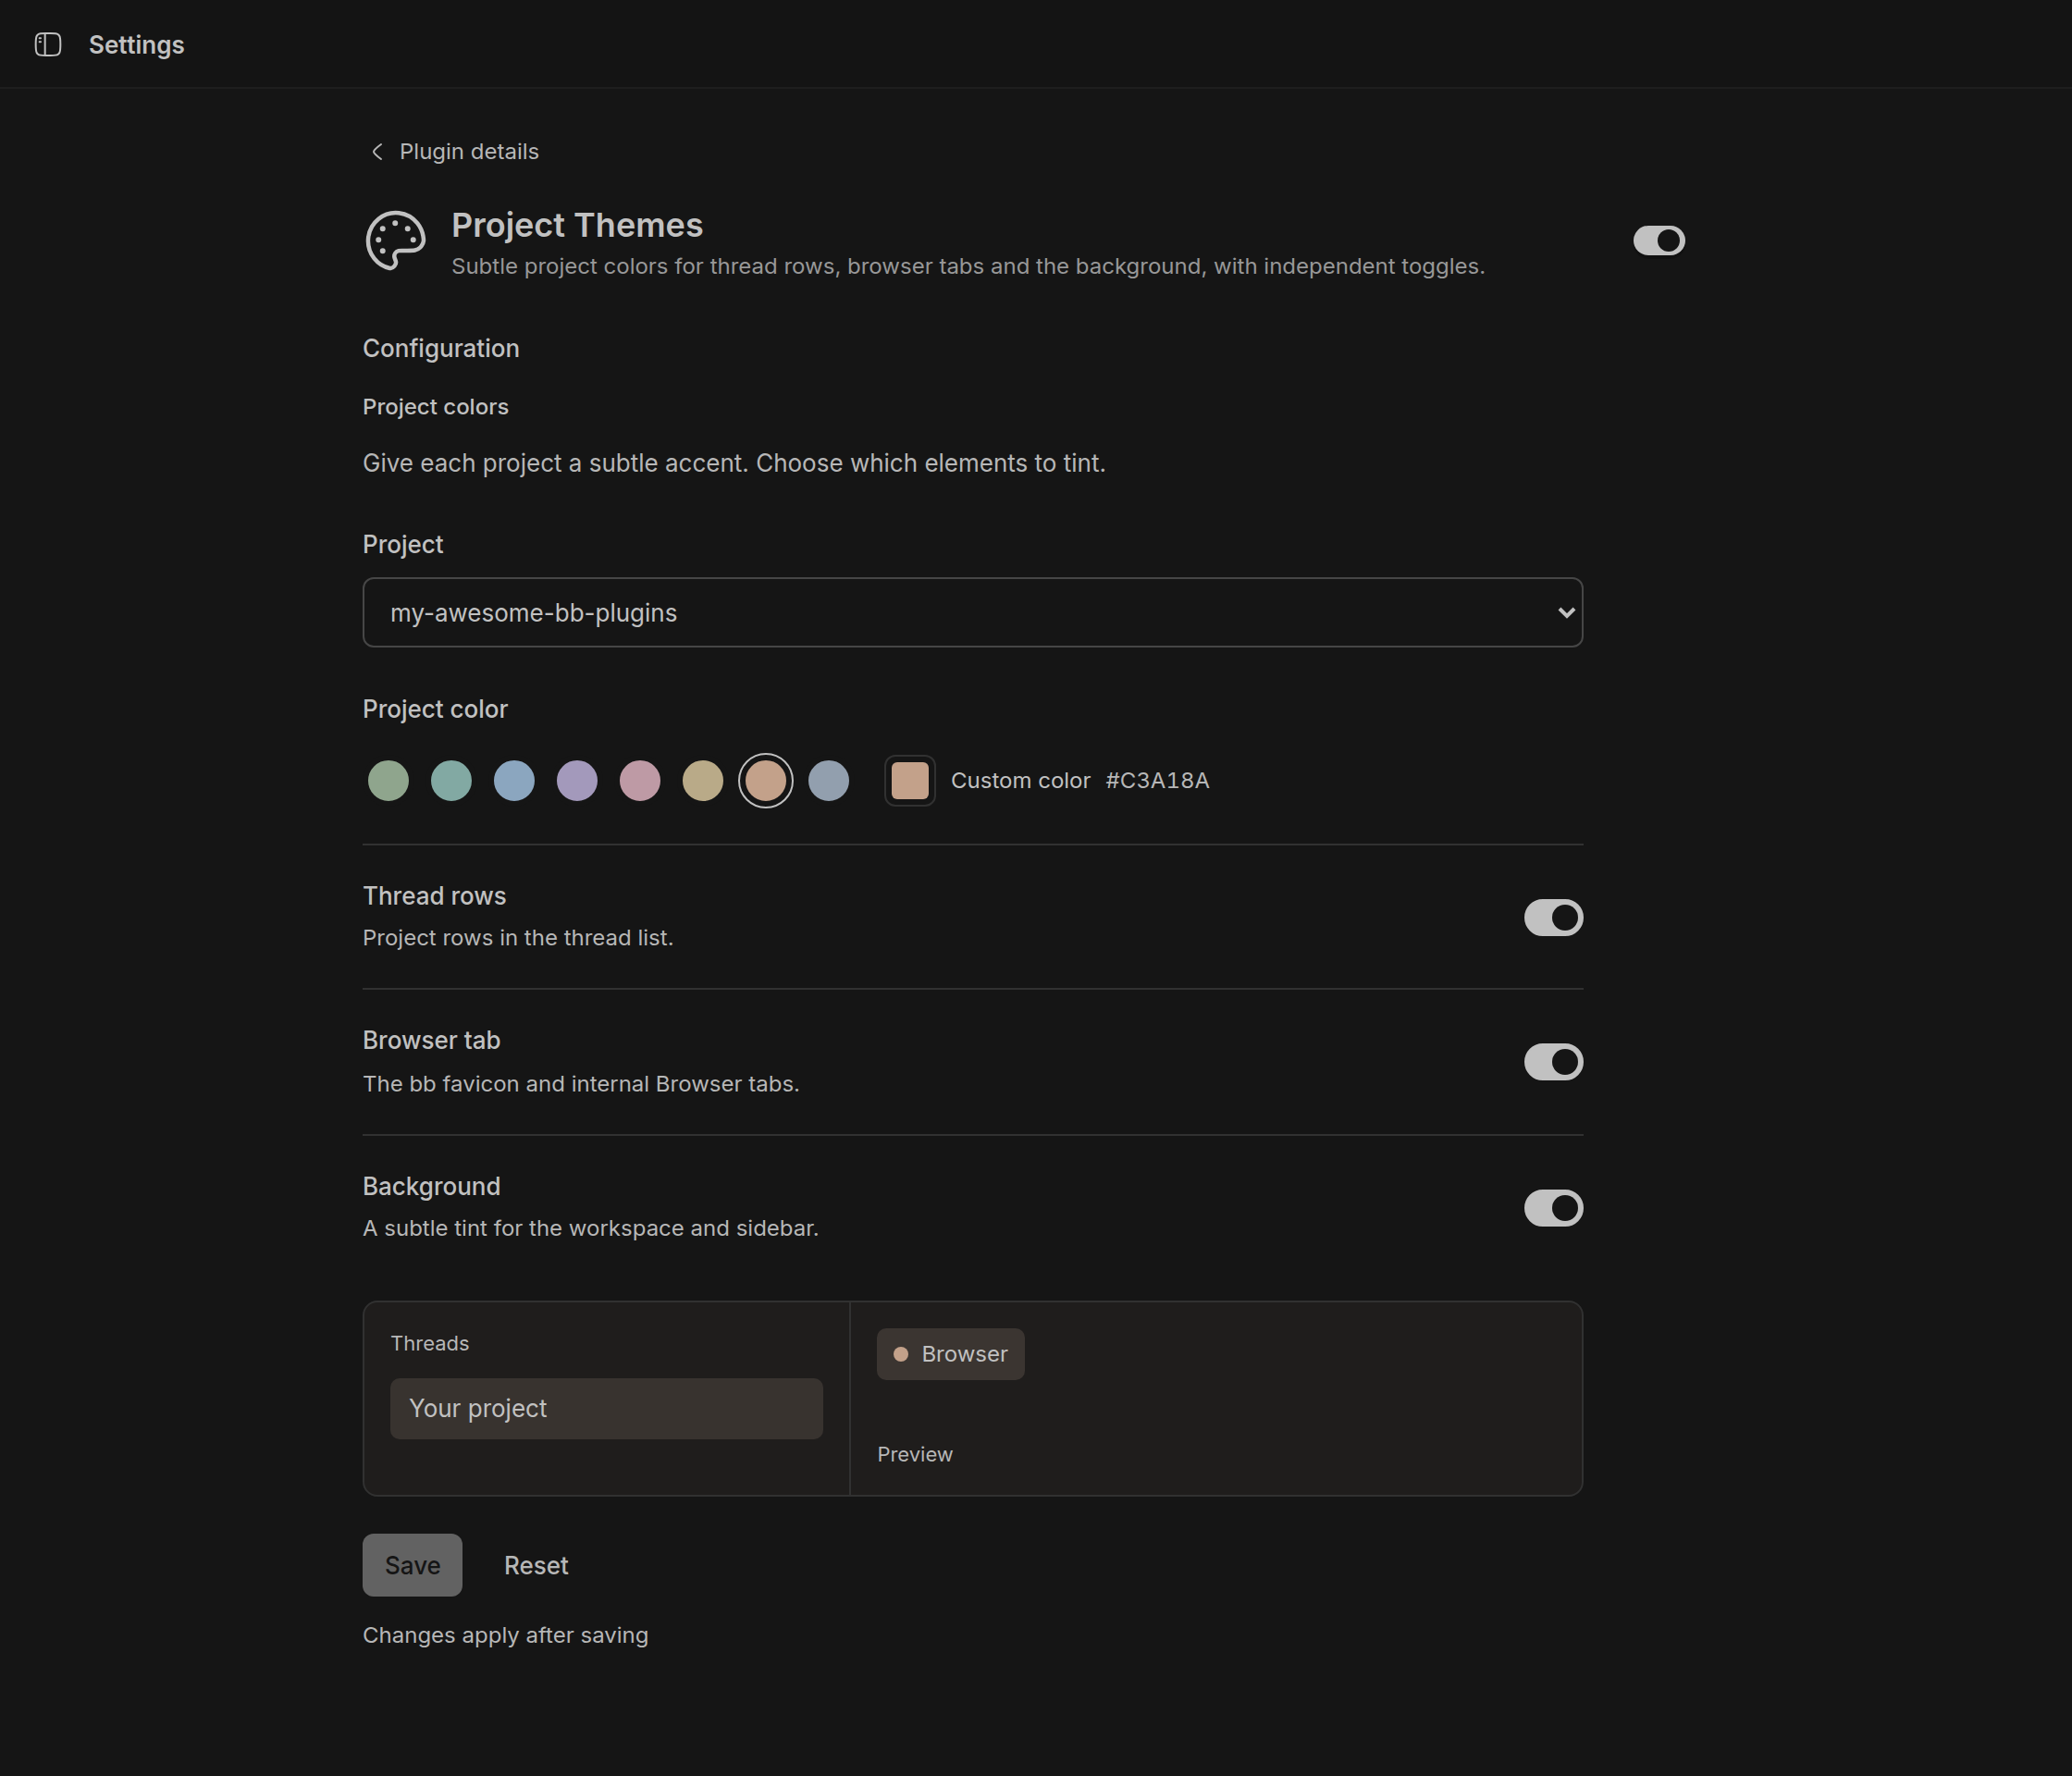
Task: Click the Reset button
Action: (x=536, y=1565)
